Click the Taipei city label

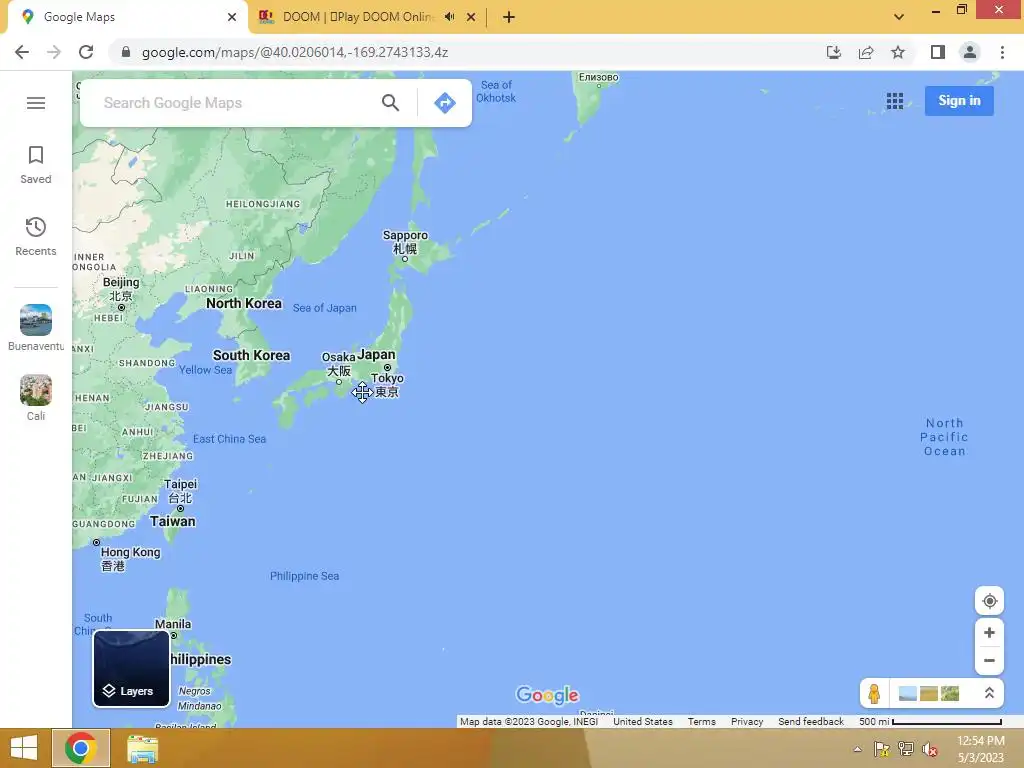click(180, 491)
